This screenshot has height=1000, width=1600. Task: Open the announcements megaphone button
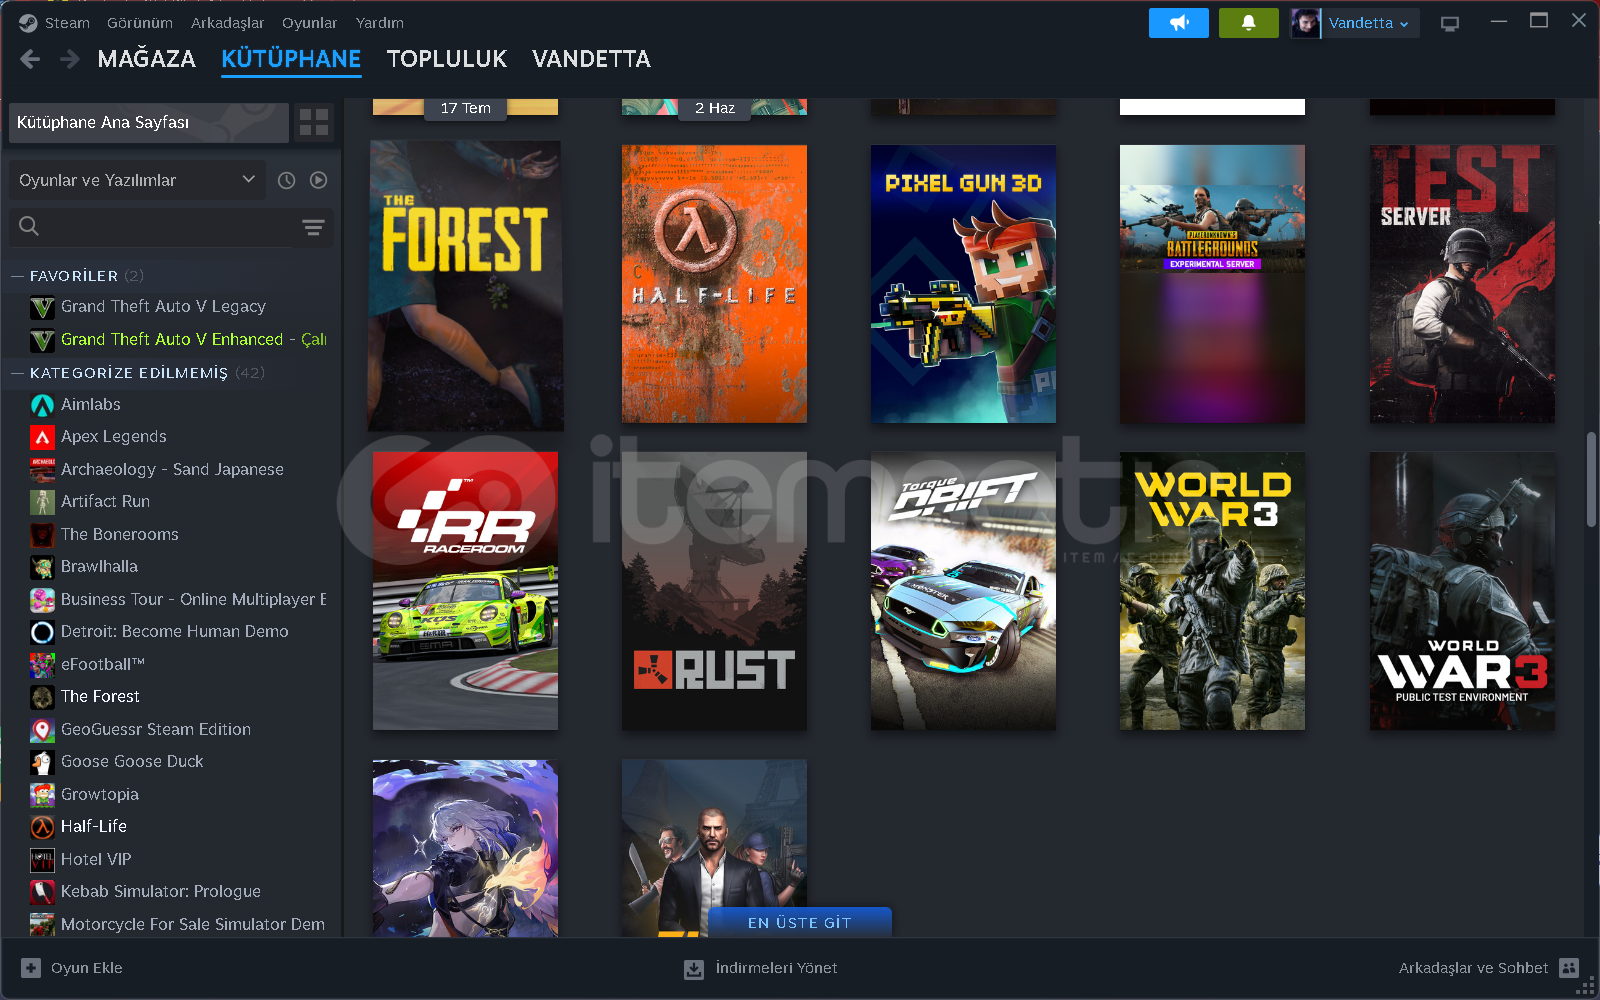[x=1179, y=23]
